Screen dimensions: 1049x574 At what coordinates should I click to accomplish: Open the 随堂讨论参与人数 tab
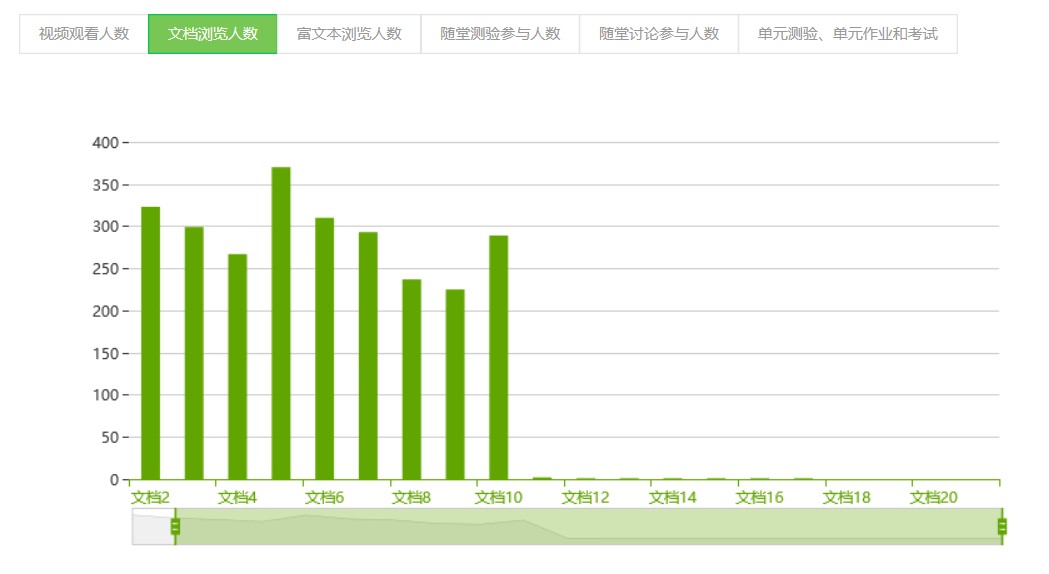pos(659,34)
